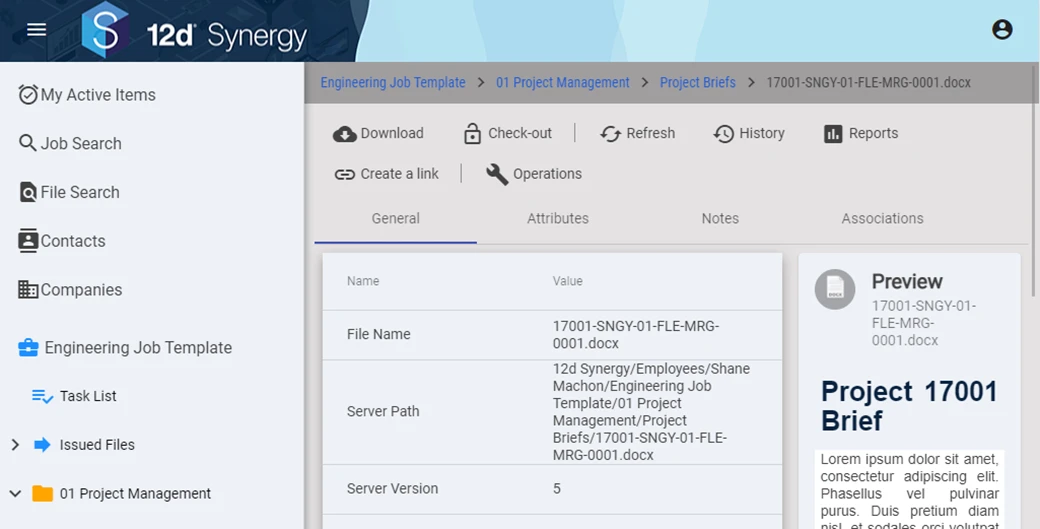
Task: Click the 01 Project Management folder icon
Action: click(42, 494)
